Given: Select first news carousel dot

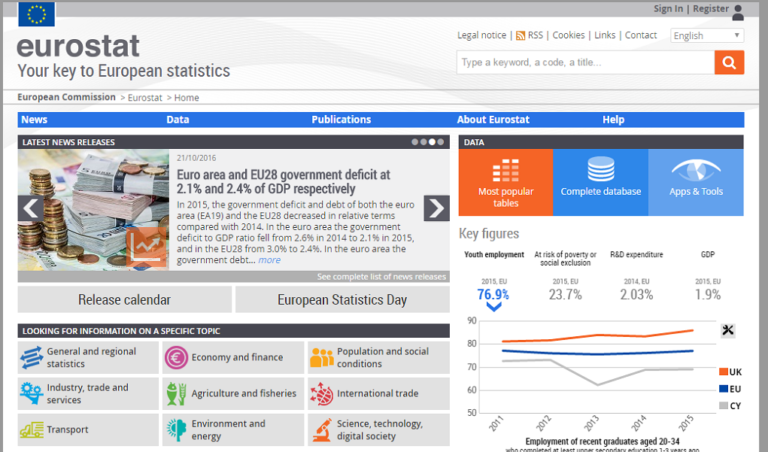Looking at the screenshot, I should coord(415,142).
